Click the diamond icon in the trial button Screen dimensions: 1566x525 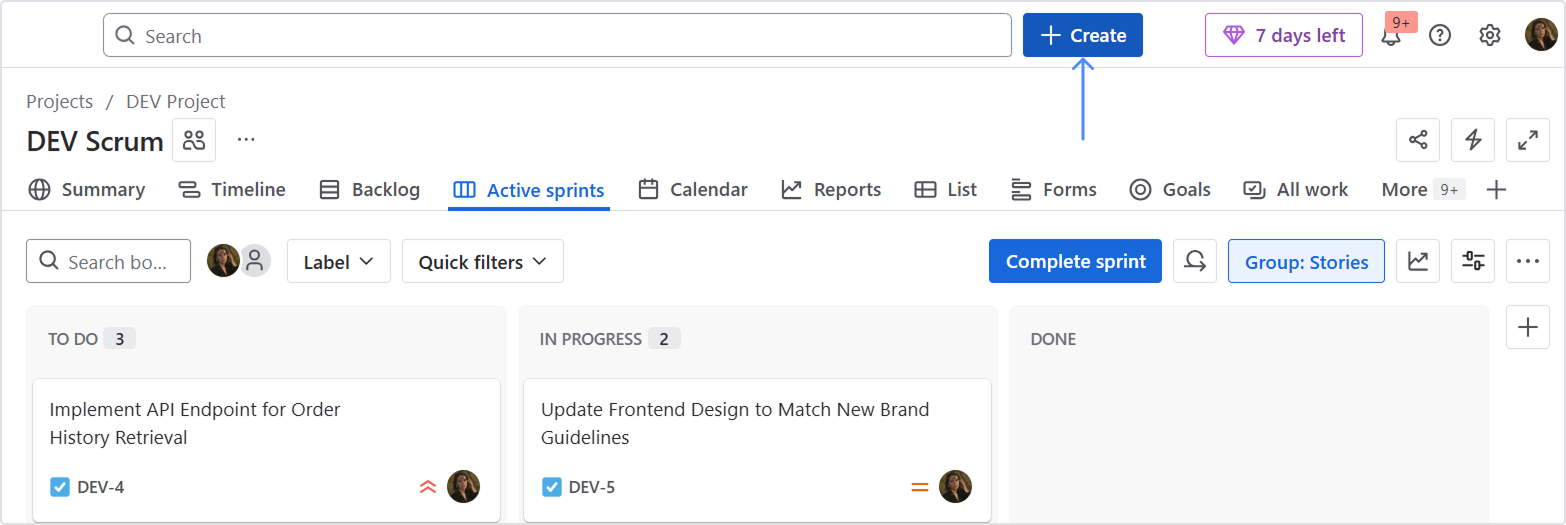[1234, 35]
